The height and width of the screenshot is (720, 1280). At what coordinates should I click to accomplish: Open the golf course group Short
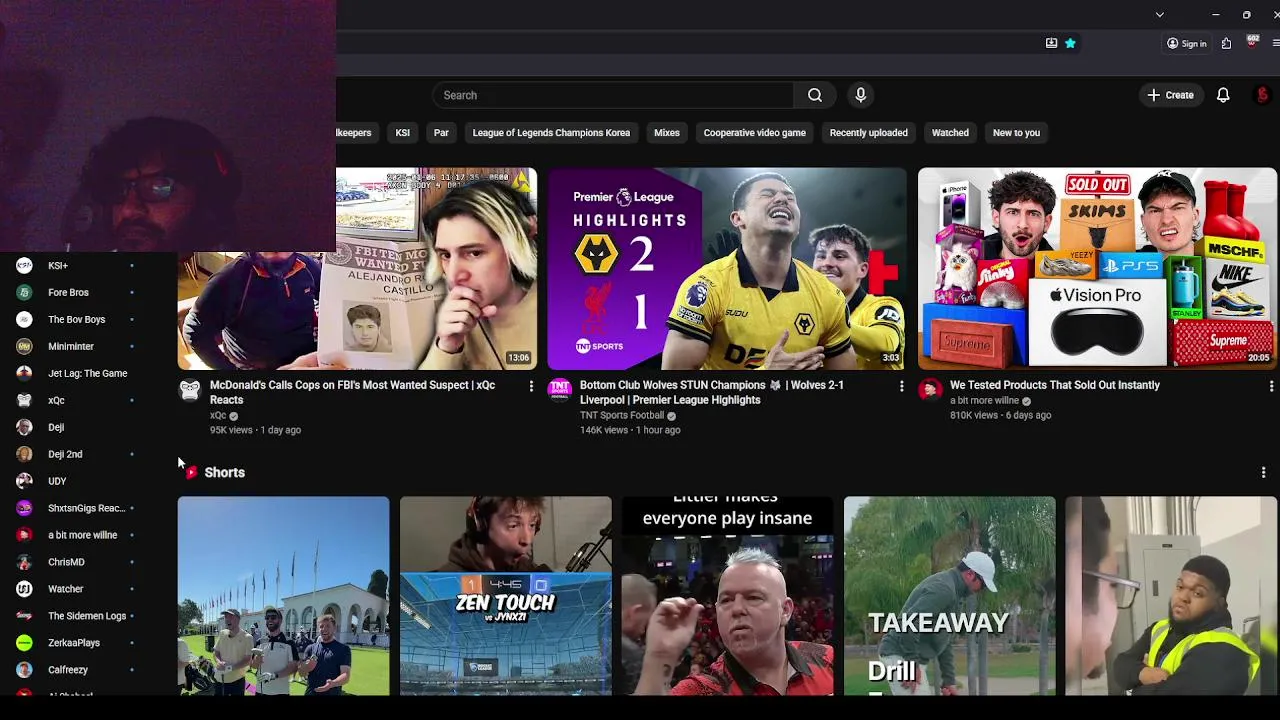tap(284, 596)
